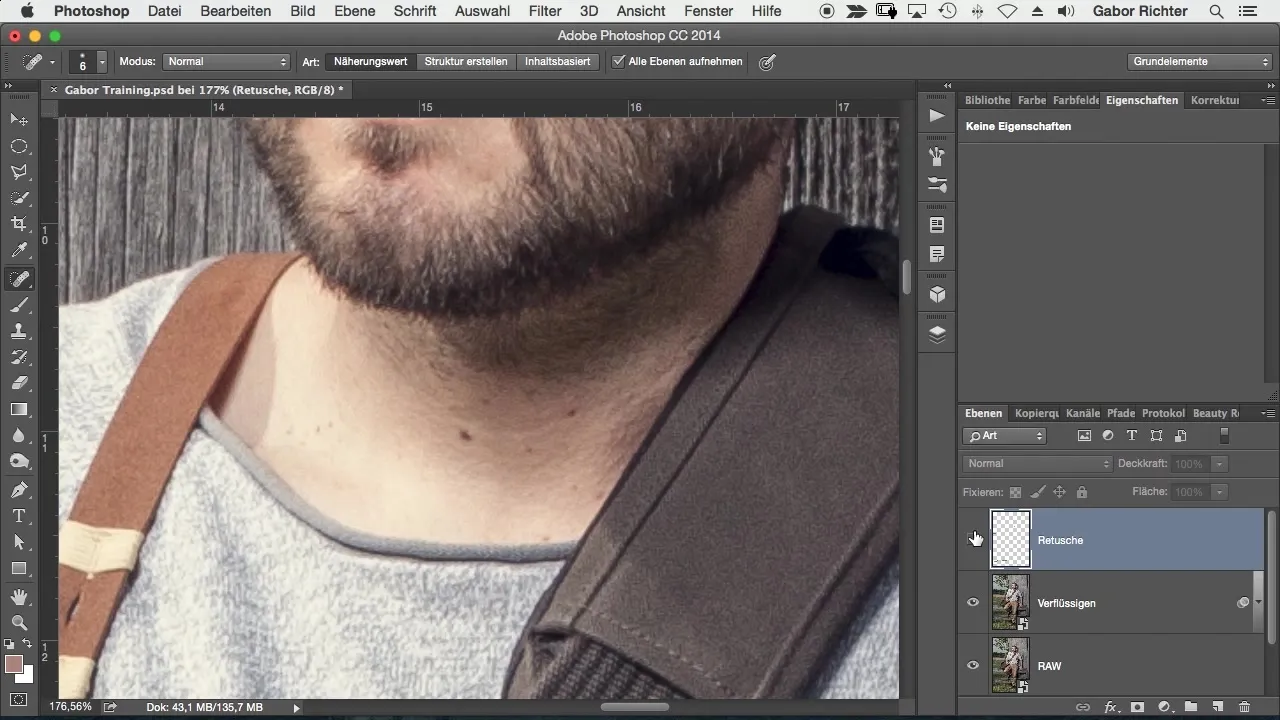Image resolution: width=1280 pixels, height=720 pixels.
Task: Select the Gradient tool
Action: [x=19, y=409]
